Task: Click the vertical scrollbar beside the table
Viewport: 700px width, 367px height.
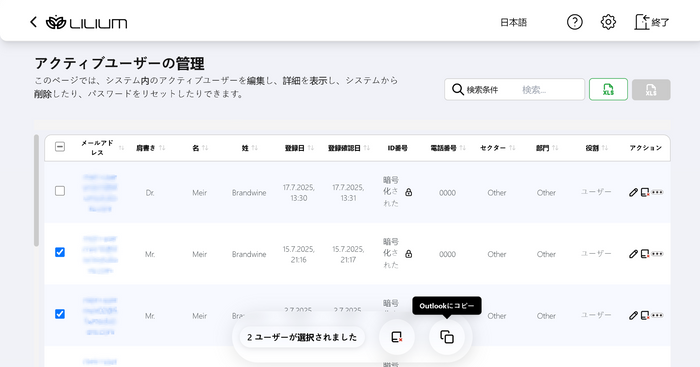Action: coord(36,190)
